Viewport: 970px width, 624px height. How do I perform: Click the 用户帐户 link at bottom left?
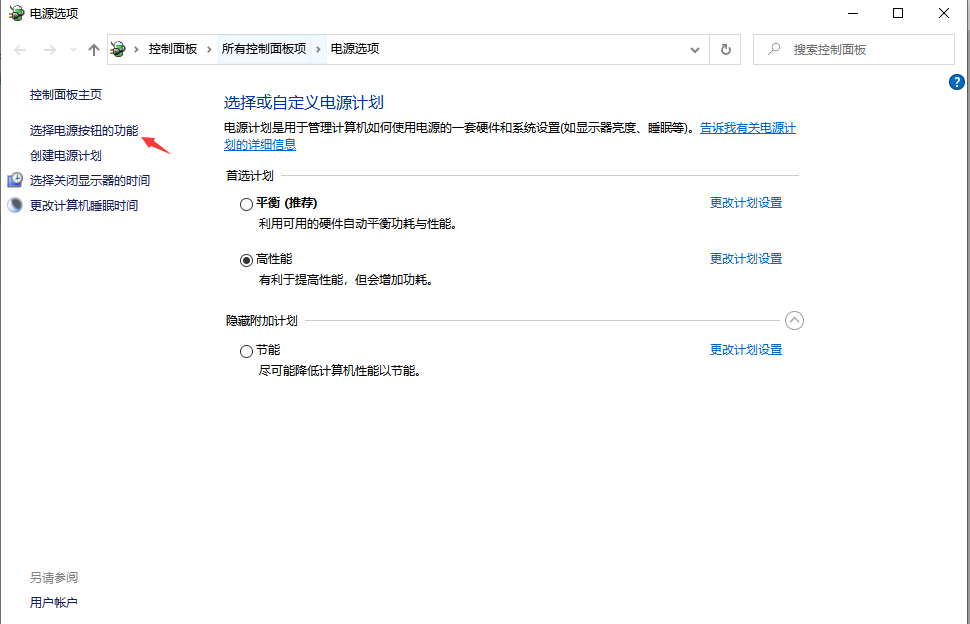pyautogui.click(x=54, y=602)
